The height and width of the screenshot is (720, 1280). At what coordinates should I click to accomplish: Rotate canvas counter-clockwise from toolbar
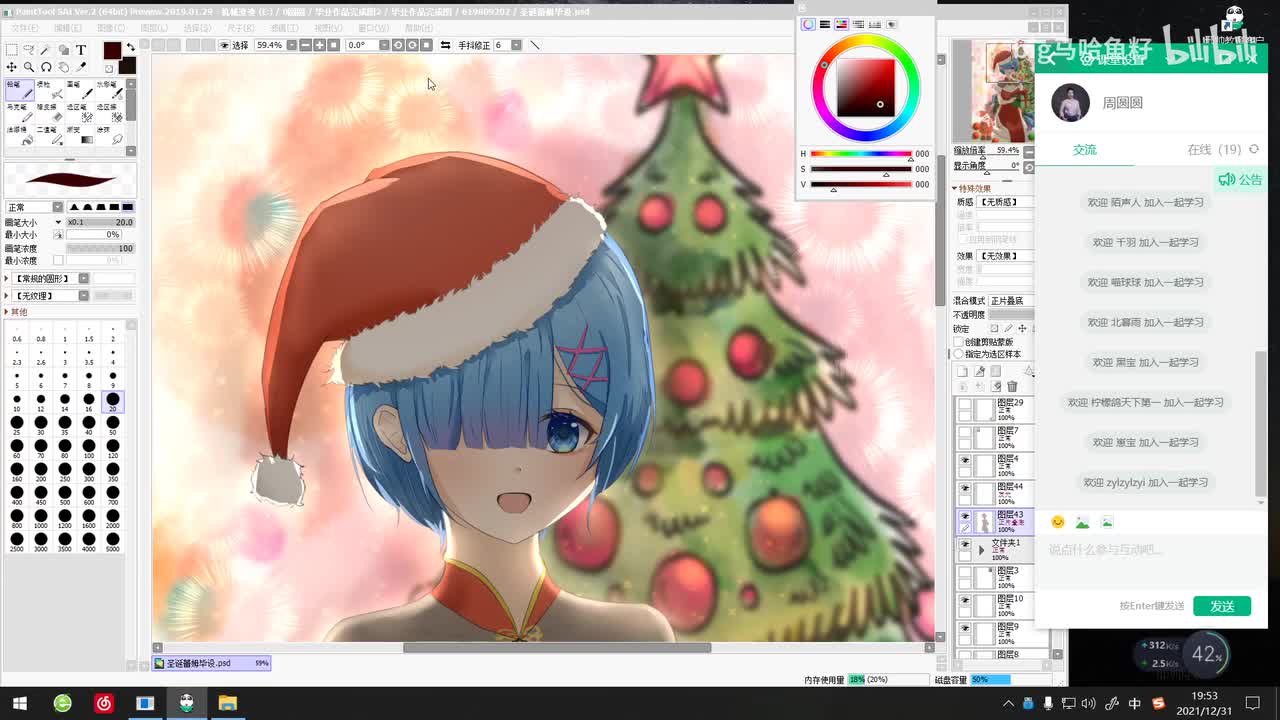(398, 45)
